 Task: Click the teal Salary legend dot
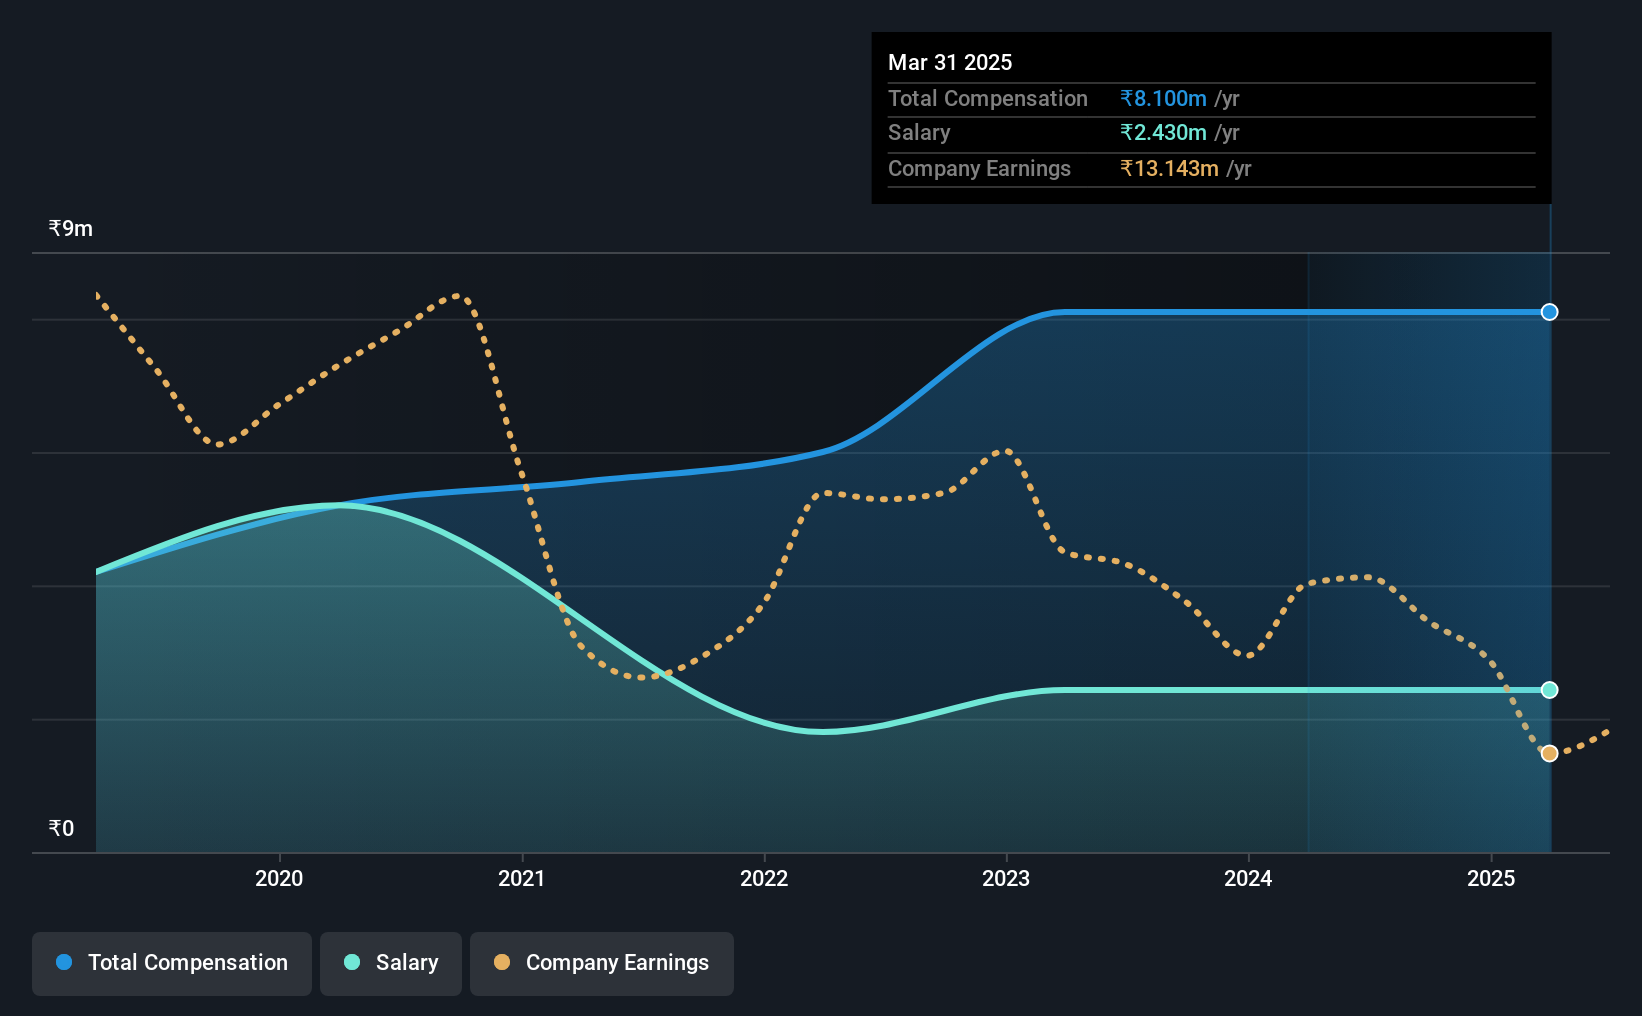(352, 962)
